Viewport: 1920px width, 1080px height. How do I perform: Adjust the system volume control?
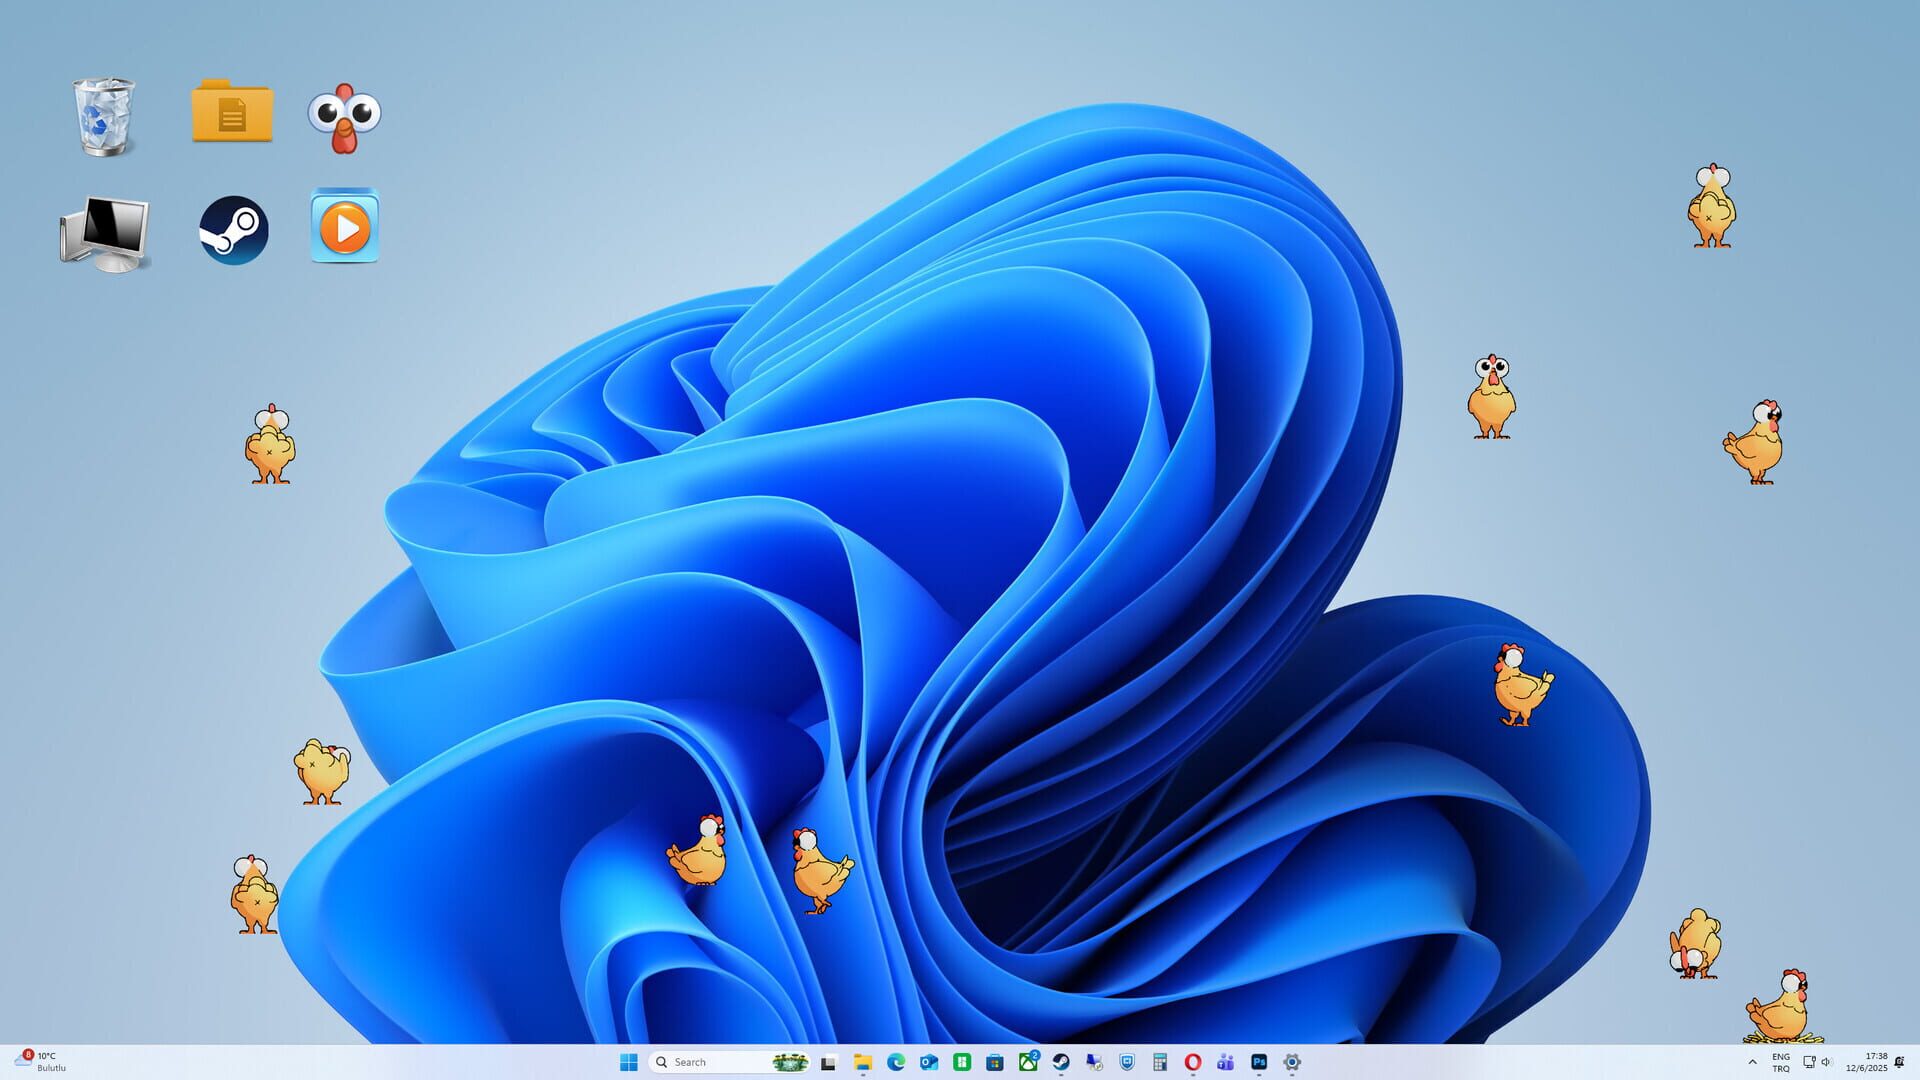click(x=1826, y=1062)
